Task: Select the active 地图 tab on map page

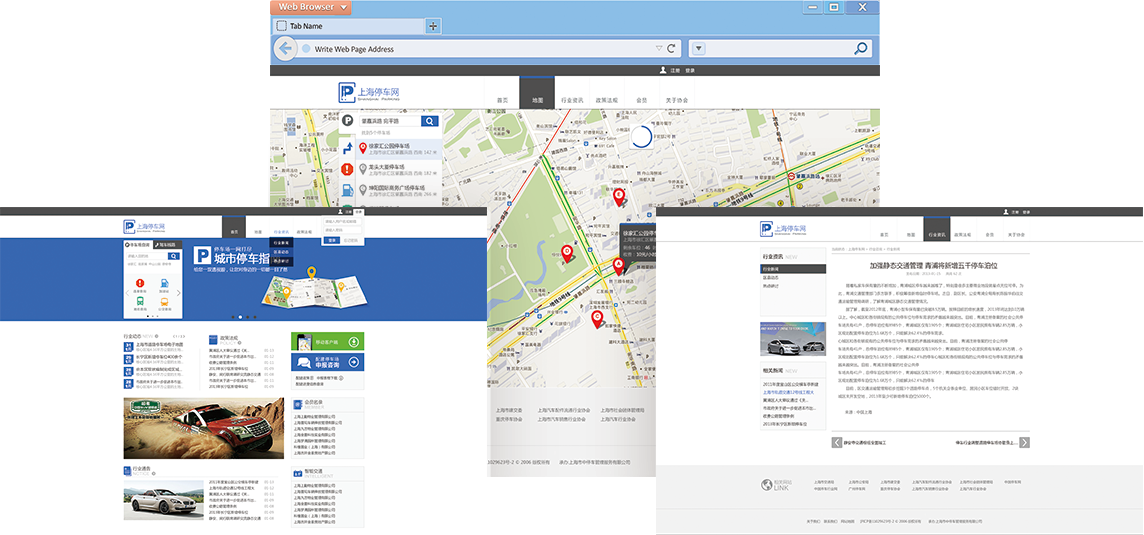Action: [537, 93]
